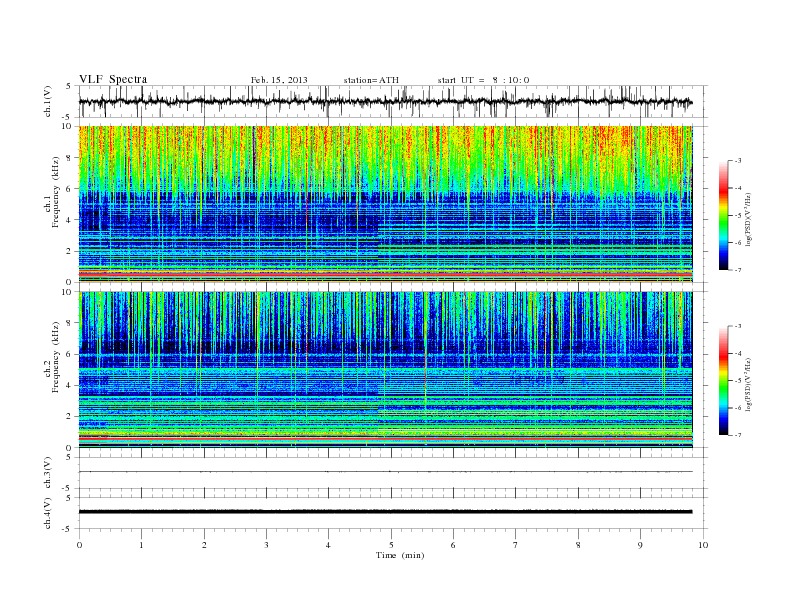Click the ch.1 spectrogram 2 kHz tick label
Image resolution: width=792 pixels, height=612 pixels.
click(x=69, y=251)
